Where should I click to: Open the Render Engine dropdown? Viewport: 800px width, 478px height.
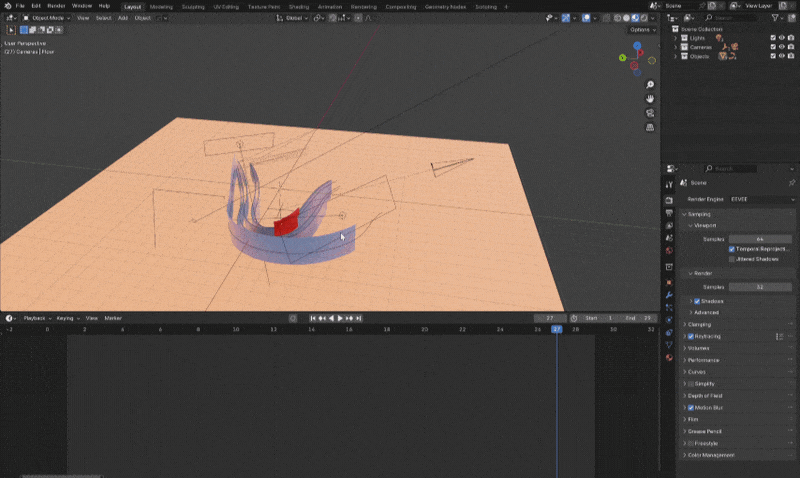coord(760,199)
